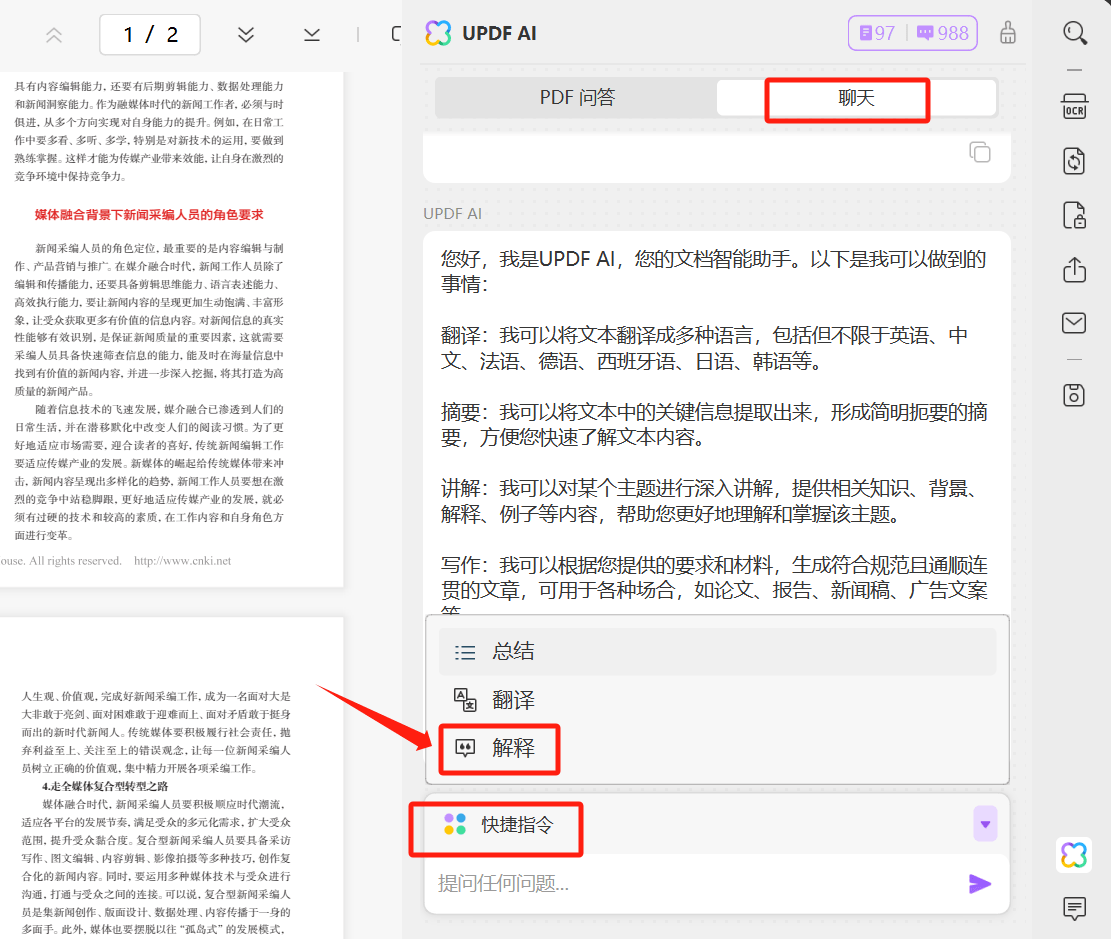Open the 988 chat credits counter
The image size is (1111, 939).
click(x=943, y=33)
